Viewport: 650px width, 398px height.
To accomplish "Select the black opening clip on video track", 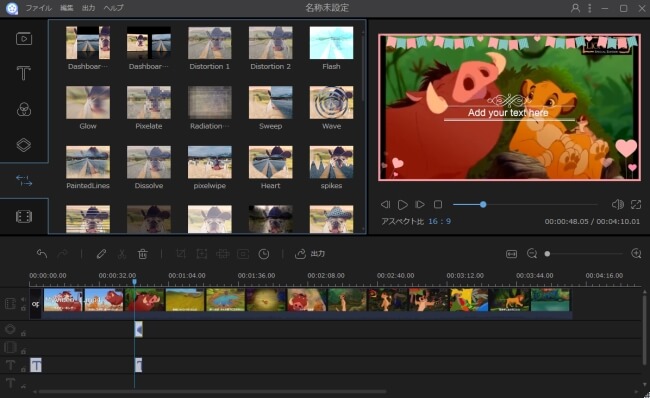I will click(36, 304).
